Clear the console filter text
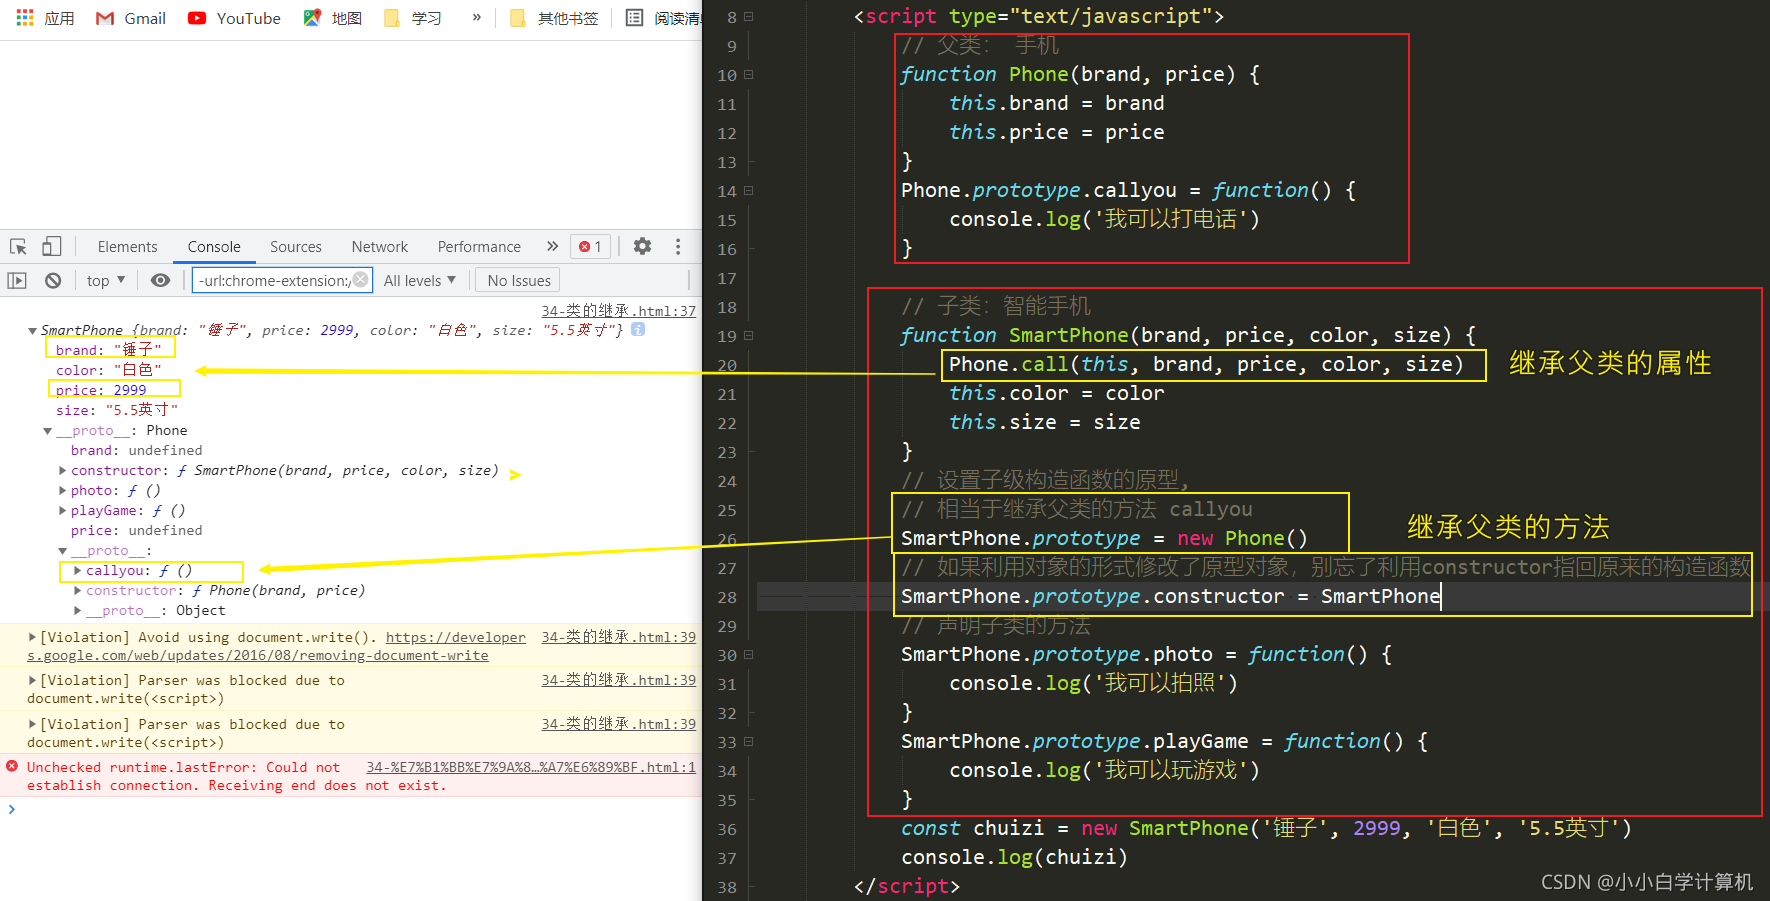Screen dimensions: 1770x901 click(x=361, y=280)
